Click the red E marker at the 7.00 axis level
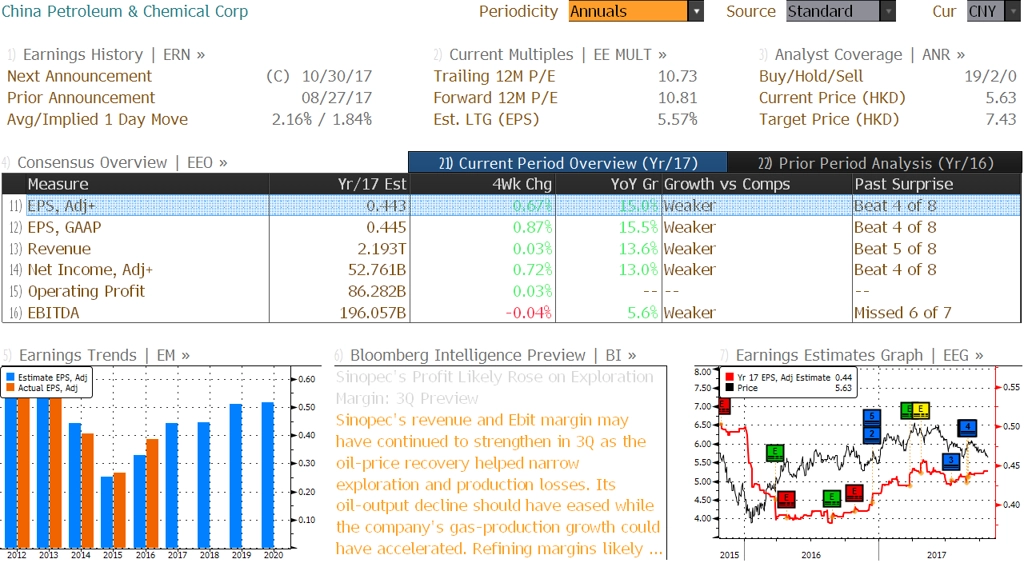 (724, 406)
